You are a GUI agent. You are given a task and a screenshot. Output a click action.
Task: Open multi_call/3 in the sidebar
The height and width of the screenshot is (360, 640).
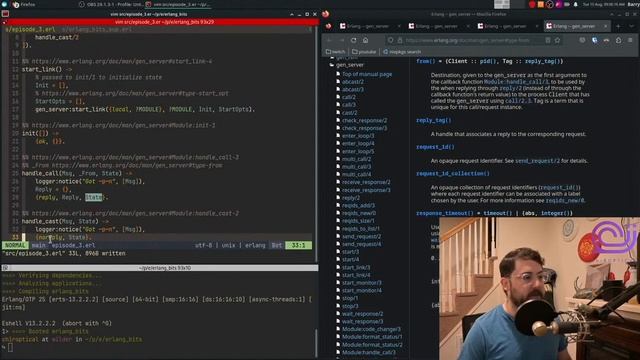tap(356, 167)
